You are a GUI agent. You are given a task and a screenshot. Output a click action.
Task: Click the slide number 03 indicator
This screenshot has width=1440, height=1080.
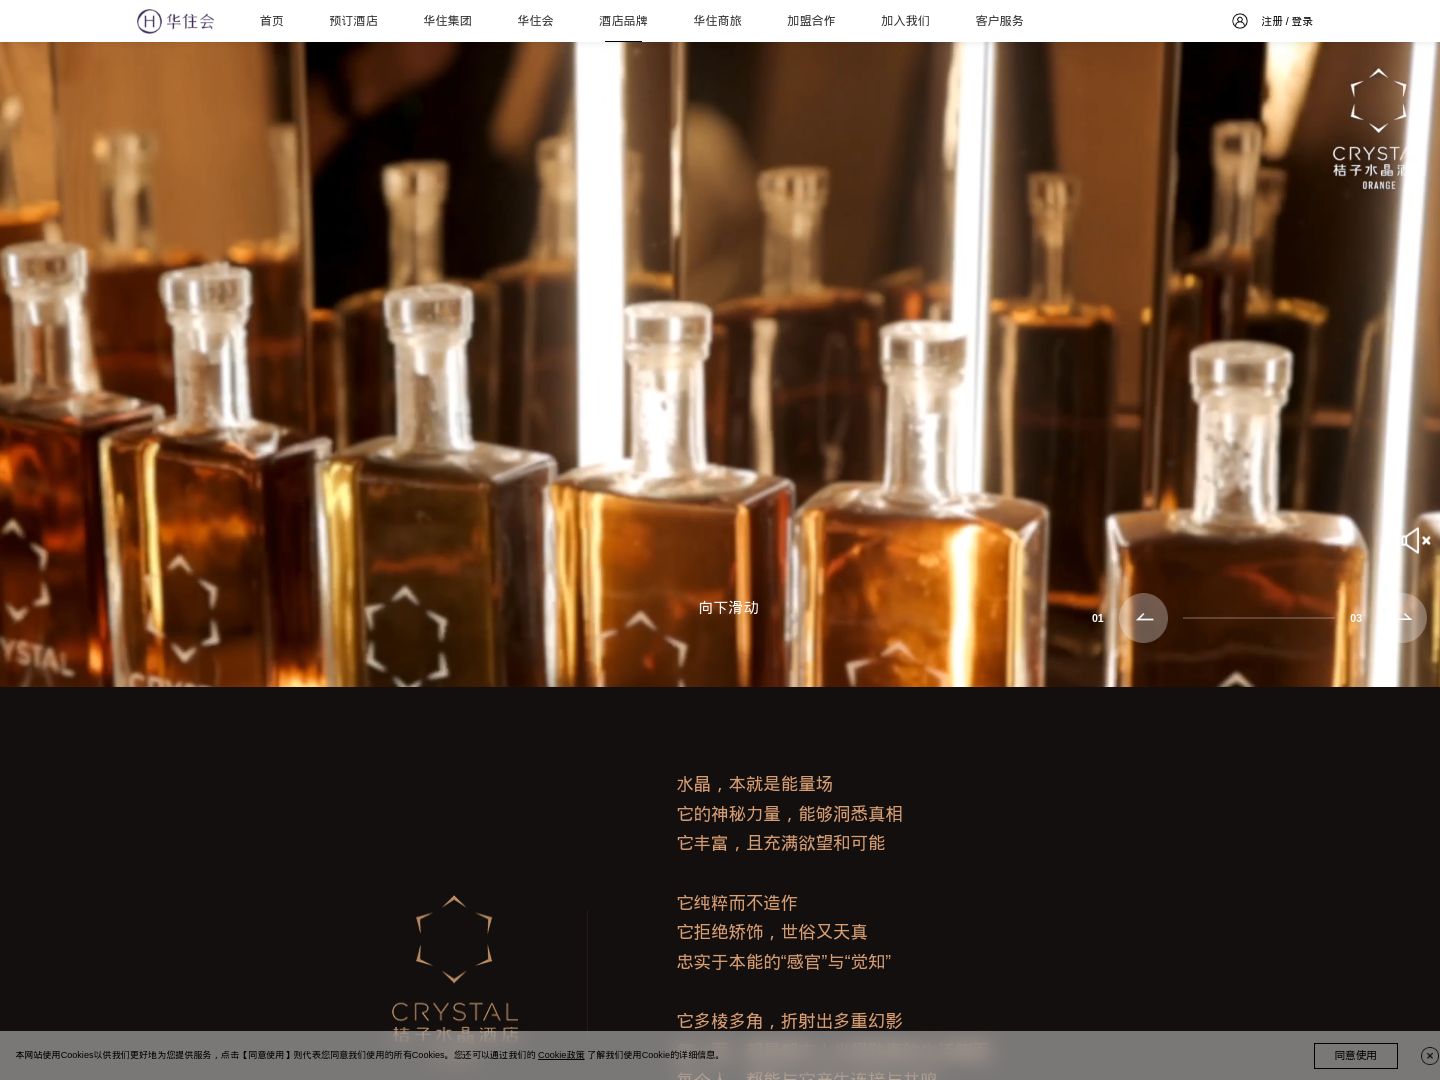[x=1356, y=618]
